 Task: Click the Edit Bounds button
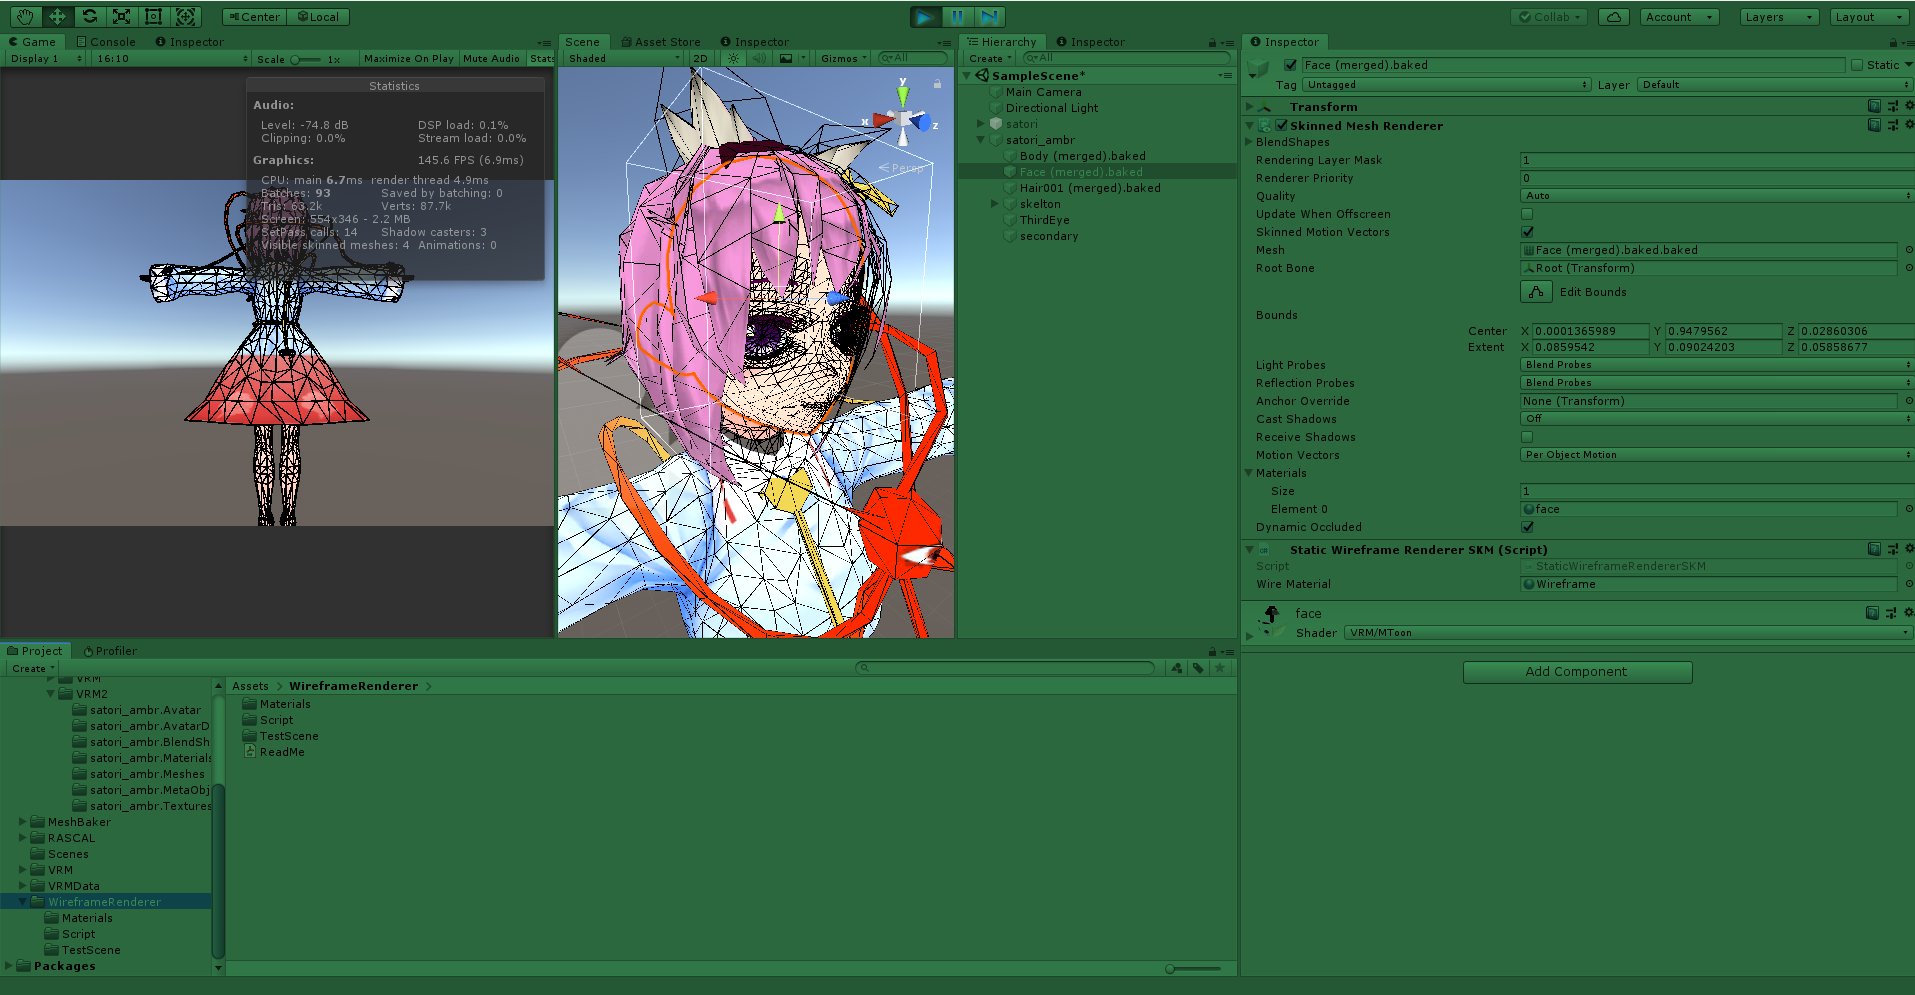point(1536,292)
